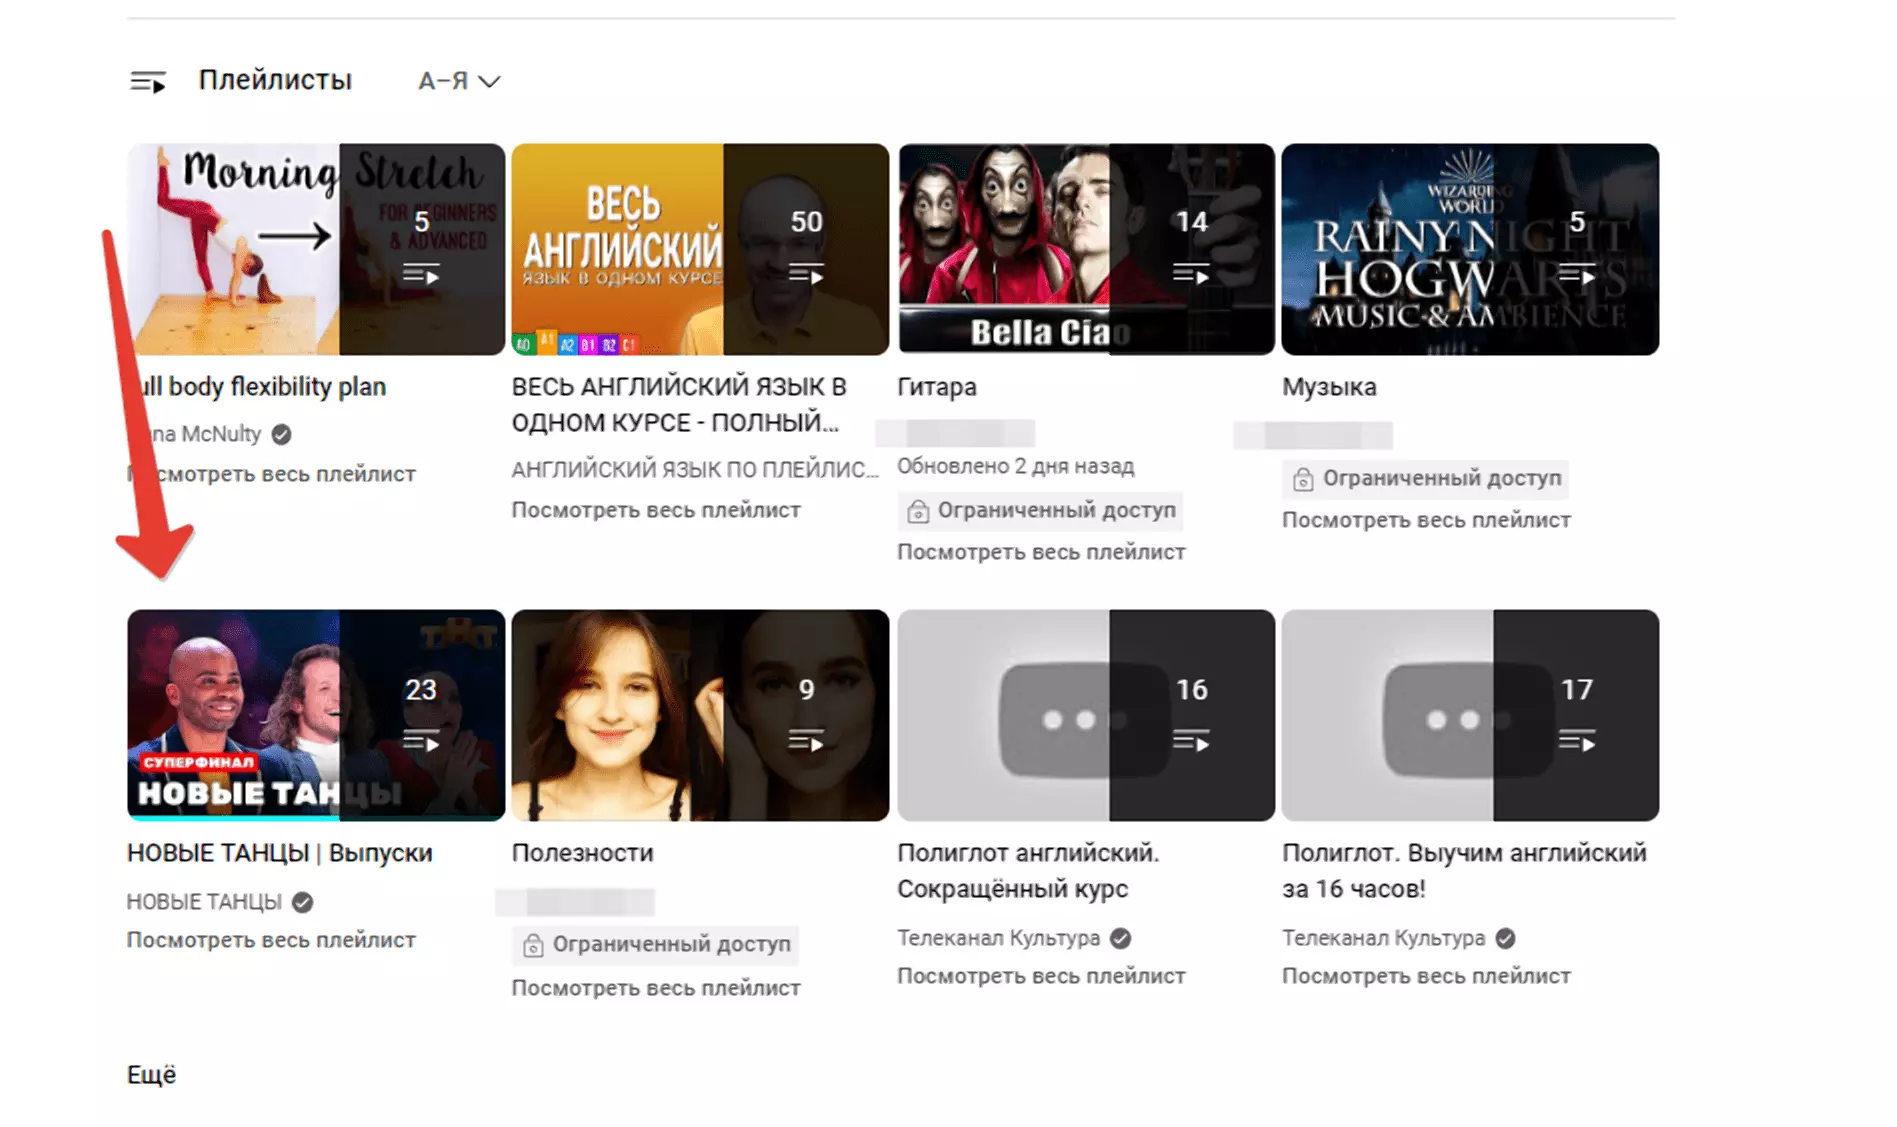Click the playlist icon under the 17 count
This screenshot has width=1897, height=1127.
(x=1576, y=741)
